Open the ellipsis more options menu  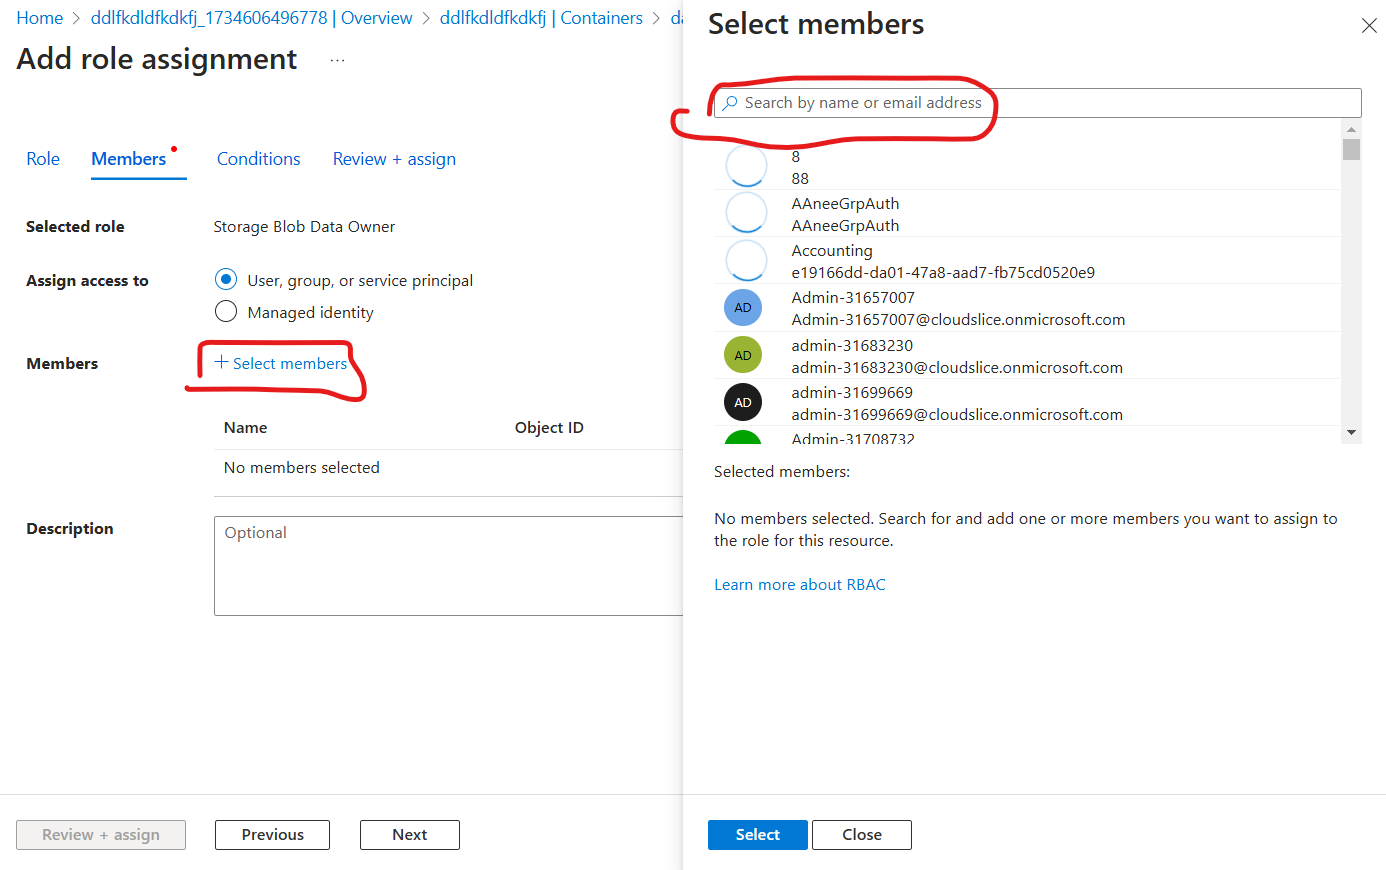pyautogui.click(x=337, y=61)
